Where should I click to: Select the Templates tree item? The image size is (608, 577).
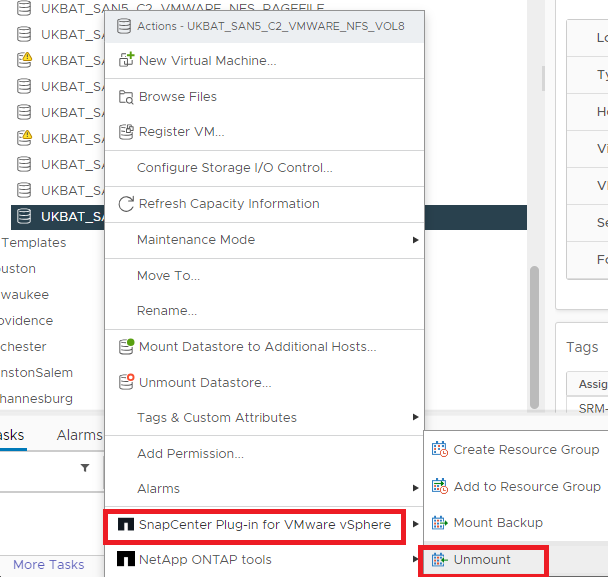[x=34, y=243]
